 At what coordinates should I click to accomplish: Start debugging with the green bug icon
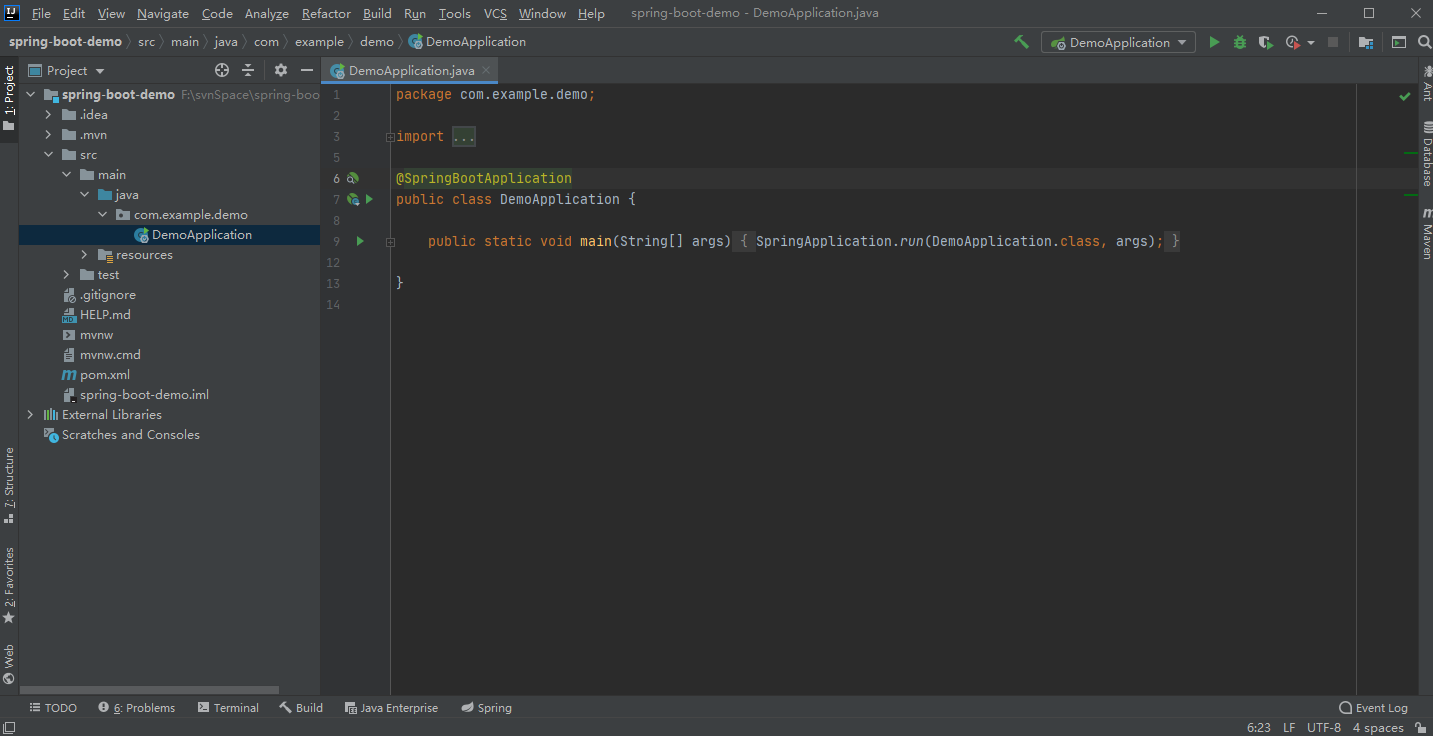pos(1240,42)
